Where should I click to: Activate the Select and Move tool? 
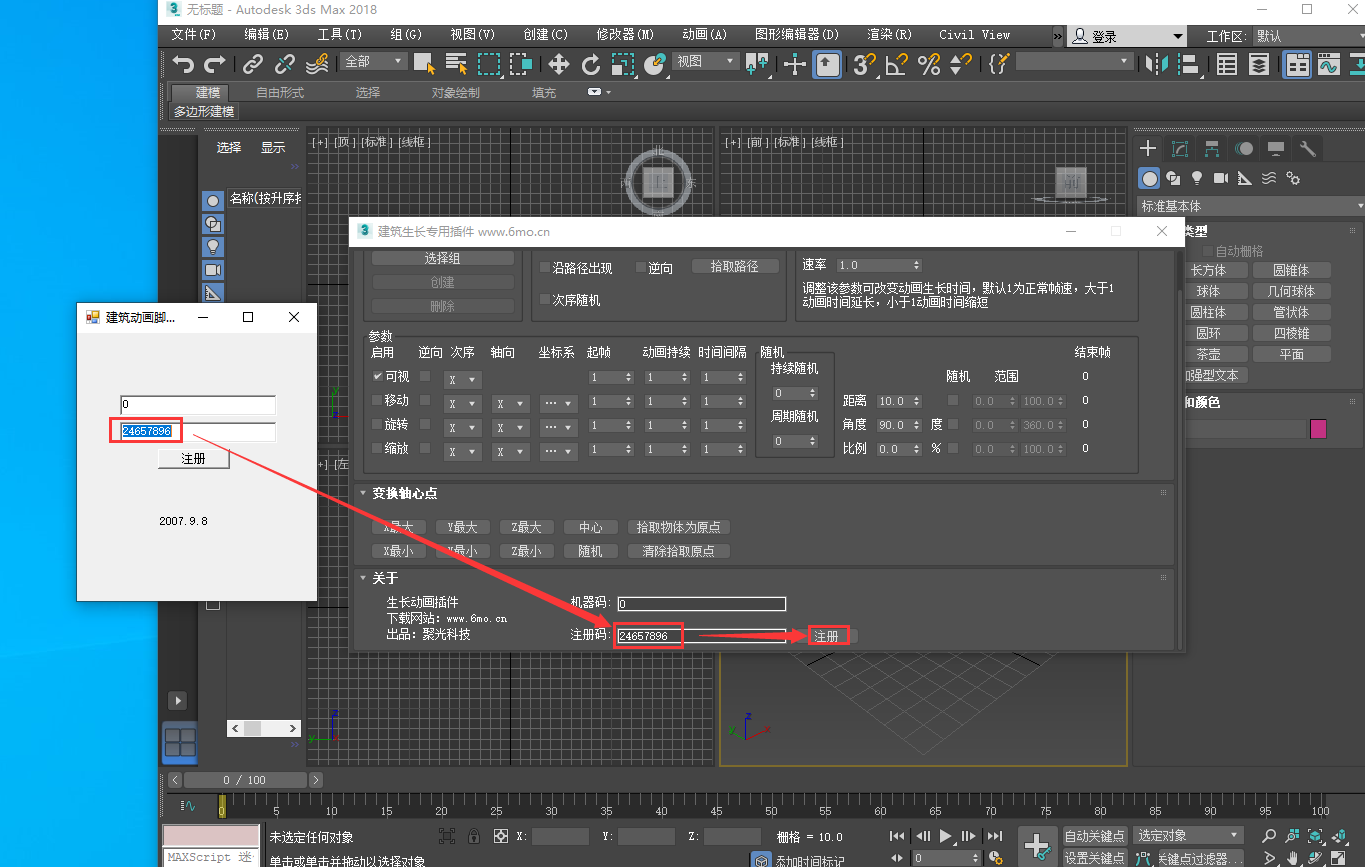[x=558, y=64]
